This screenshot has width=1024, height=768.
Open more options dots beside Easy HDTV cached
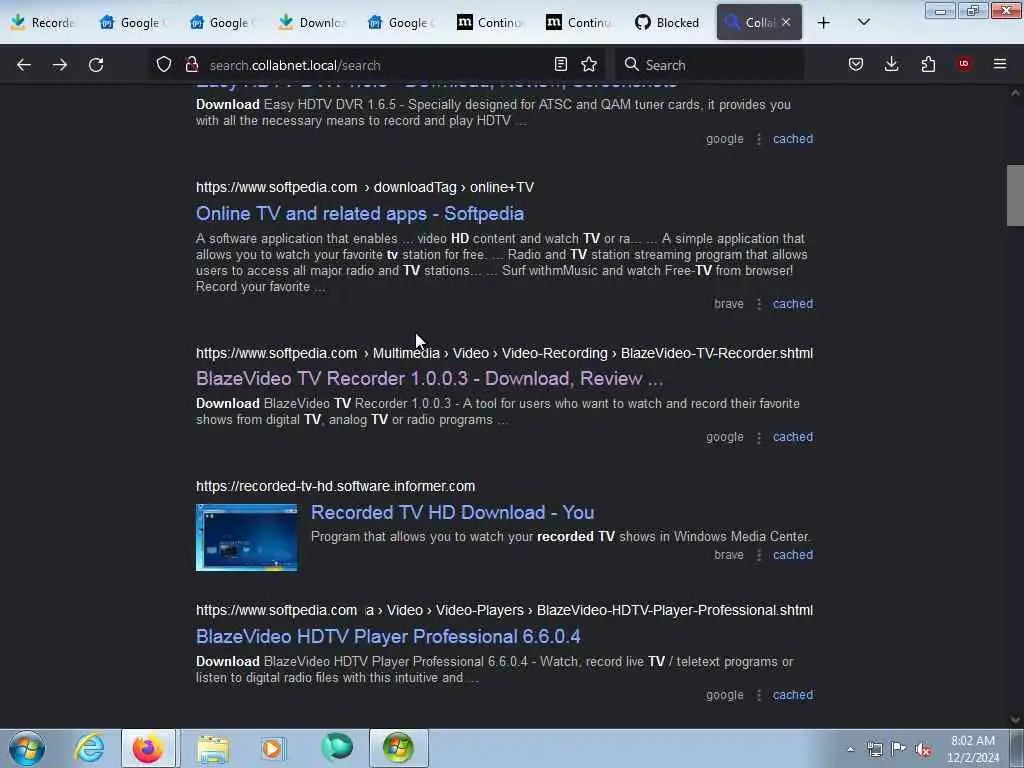759,139
